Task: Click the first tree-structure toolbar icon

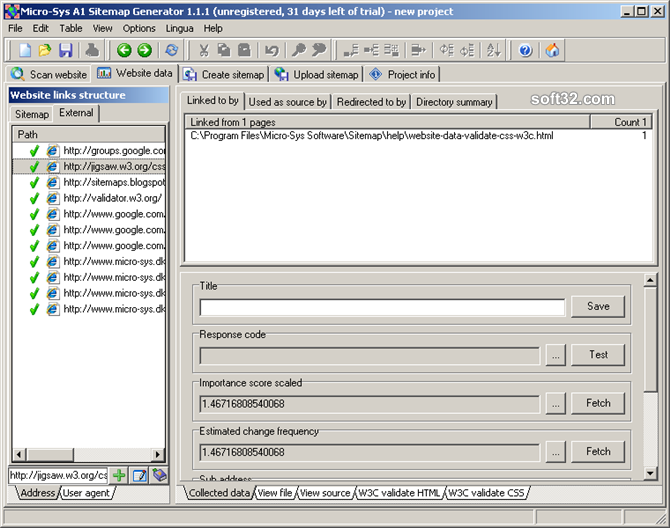Action: [x=351, y=50]
